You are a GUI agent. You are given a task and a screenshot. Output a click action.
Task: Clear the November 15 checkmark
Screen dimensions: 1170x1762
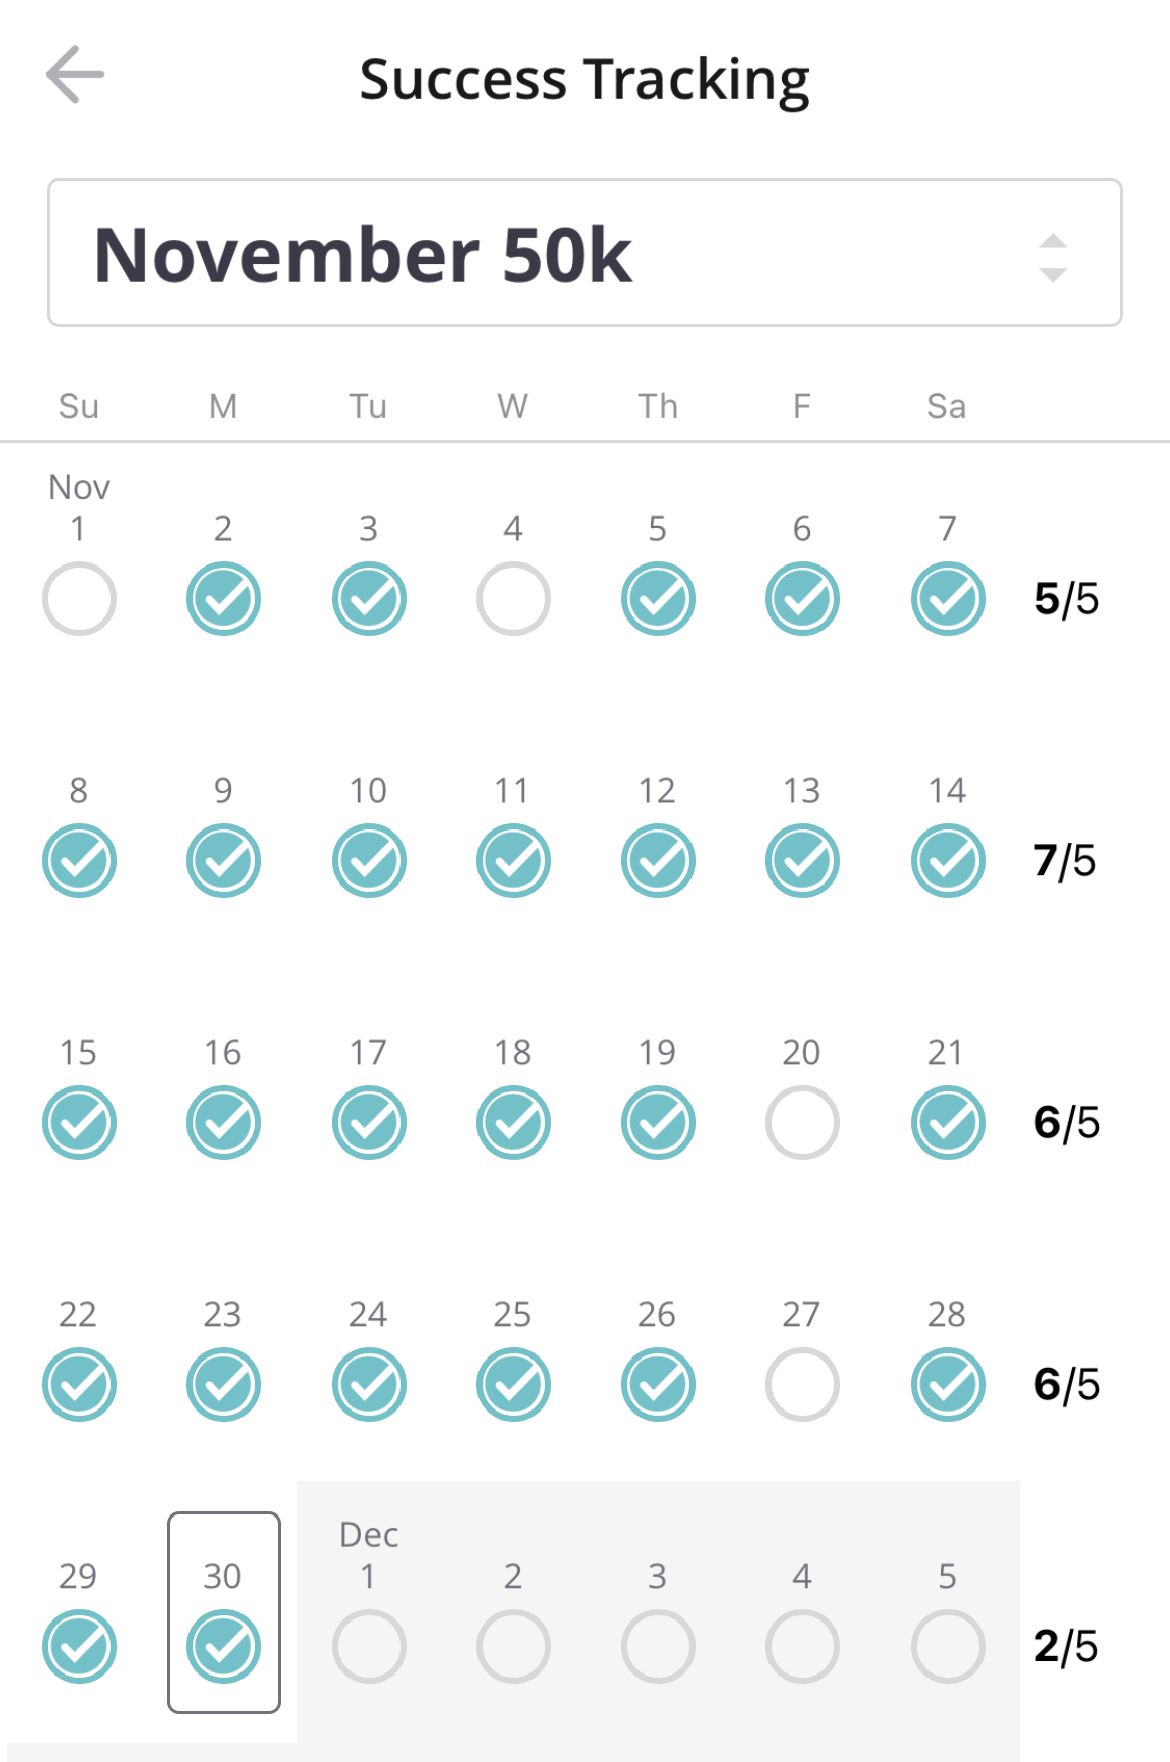coord(79,1123)
